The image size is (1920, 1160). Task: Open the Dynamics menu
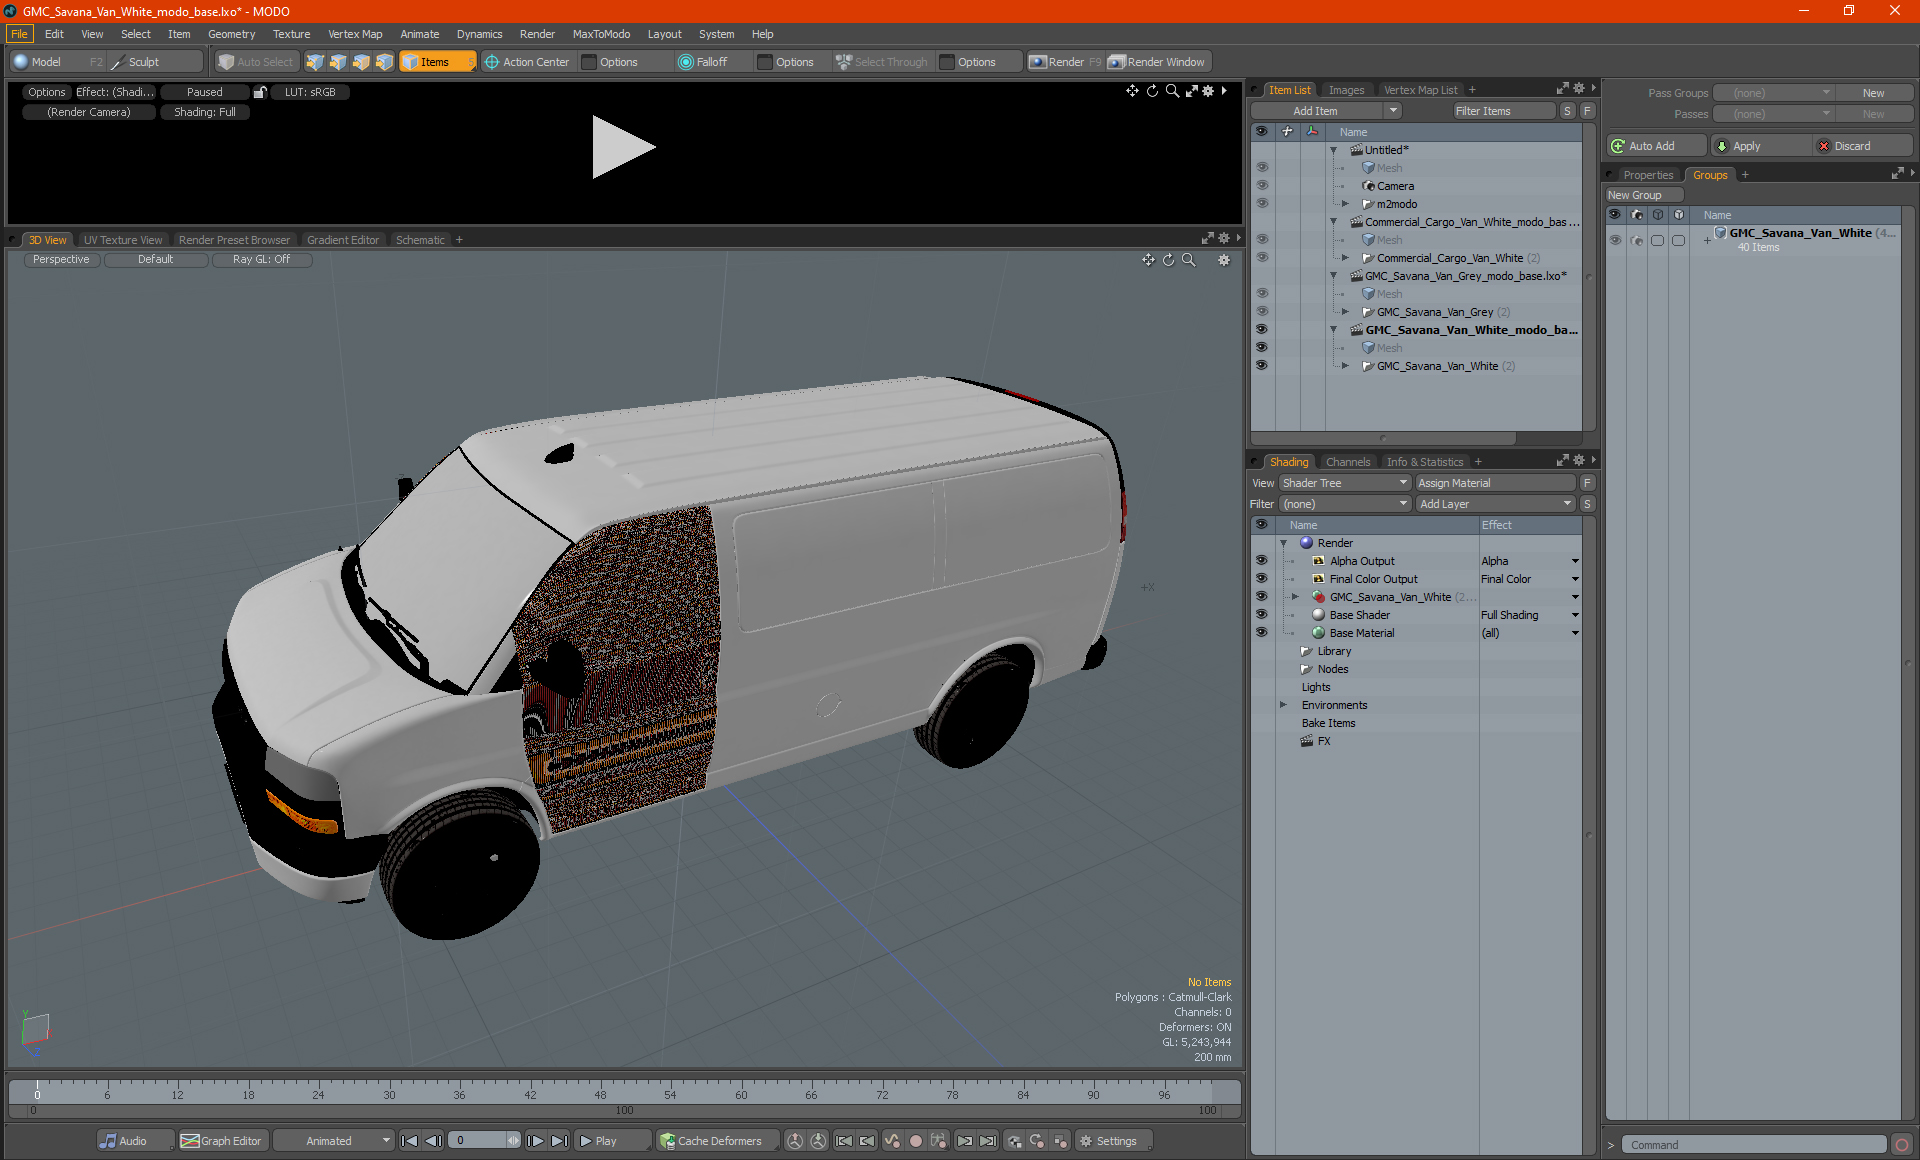(479, 34)
